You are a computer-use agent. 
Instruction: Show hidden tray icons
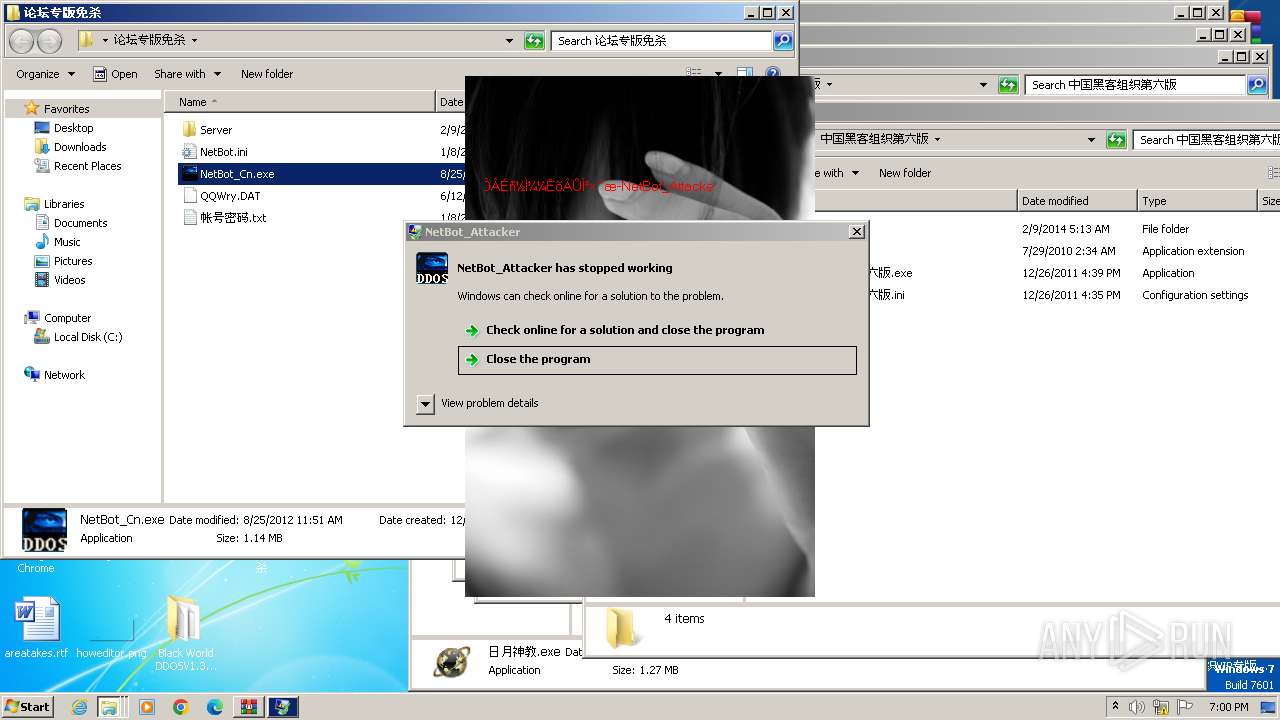pyautogui.click(x=1115, y=707)
